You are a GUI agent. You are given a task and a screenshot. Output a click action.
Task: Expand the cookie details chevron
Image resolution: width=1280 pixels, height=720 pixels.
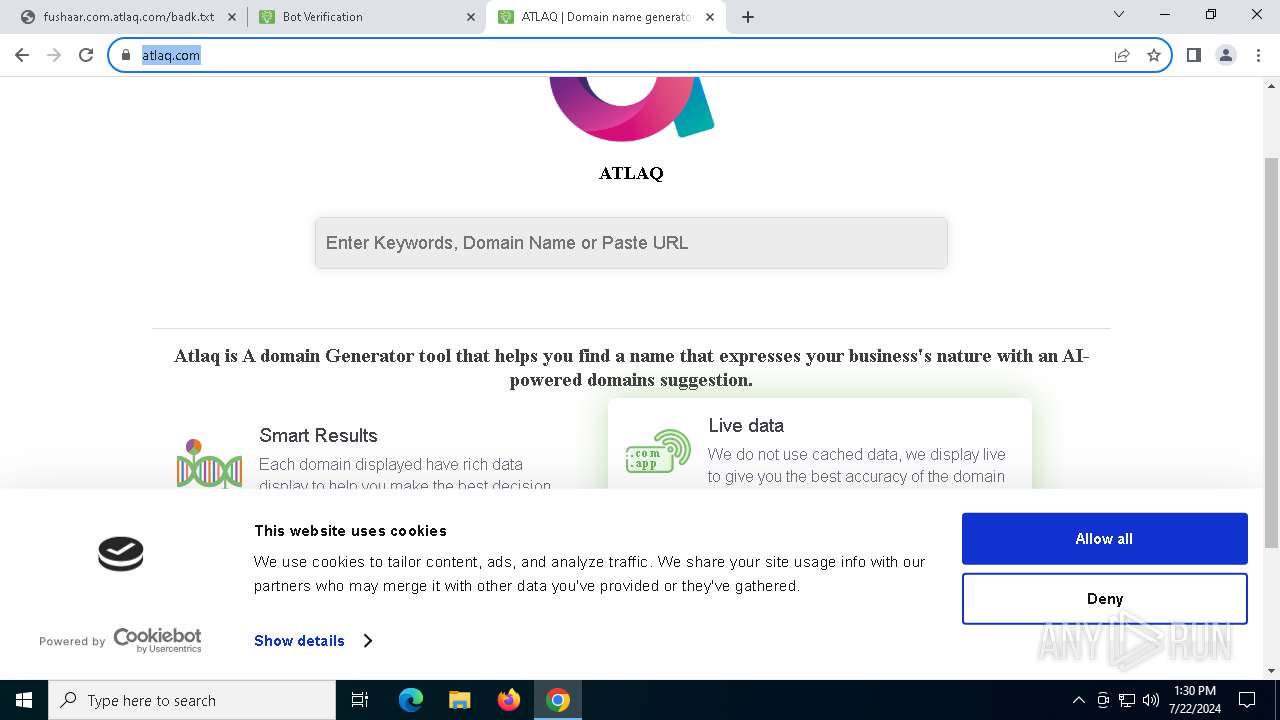tap(368, 641)
